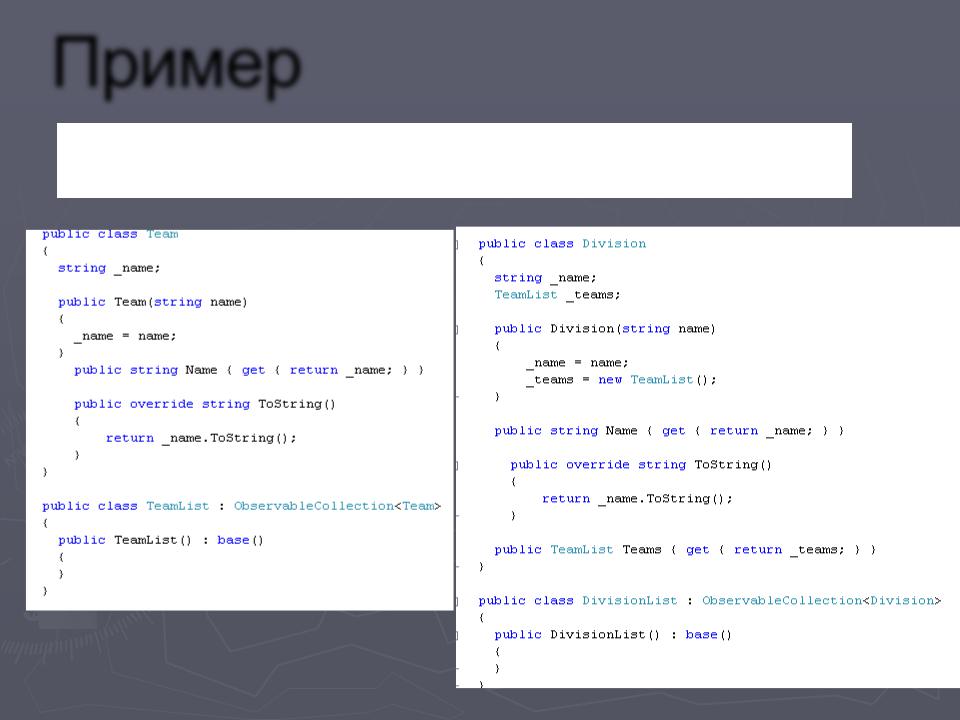Click the Name property line in Division class
960x720 pixels.
[x=669, y=431]
